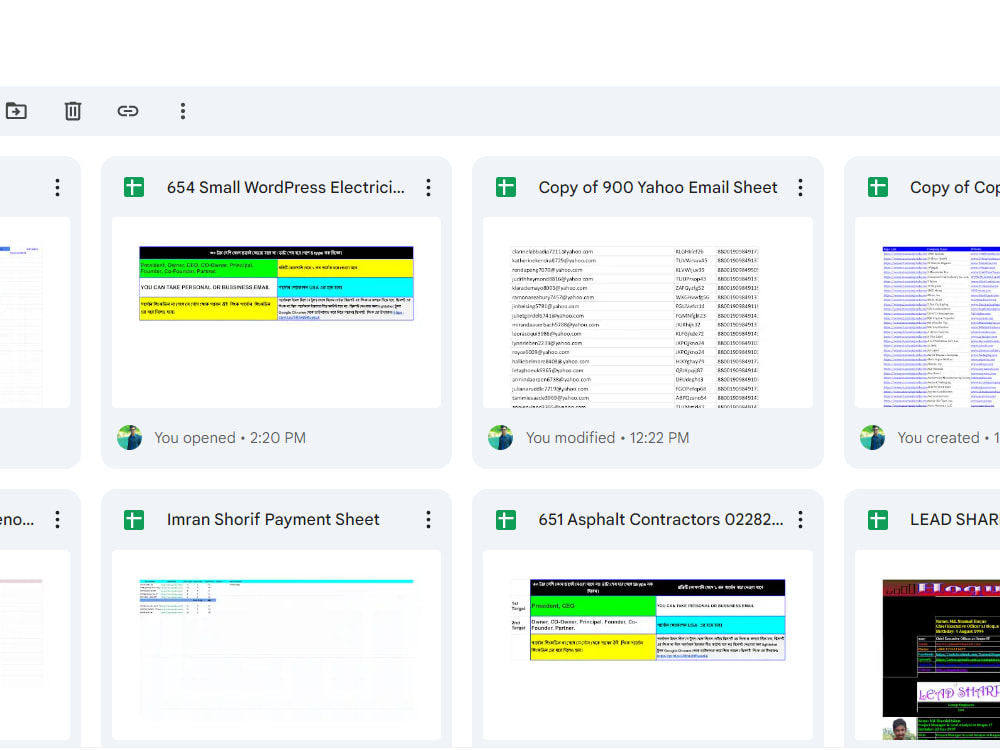Open 654 Small WordPress Electrici preview thumbnail
The image size is (1000, 750).
point(276,312)
